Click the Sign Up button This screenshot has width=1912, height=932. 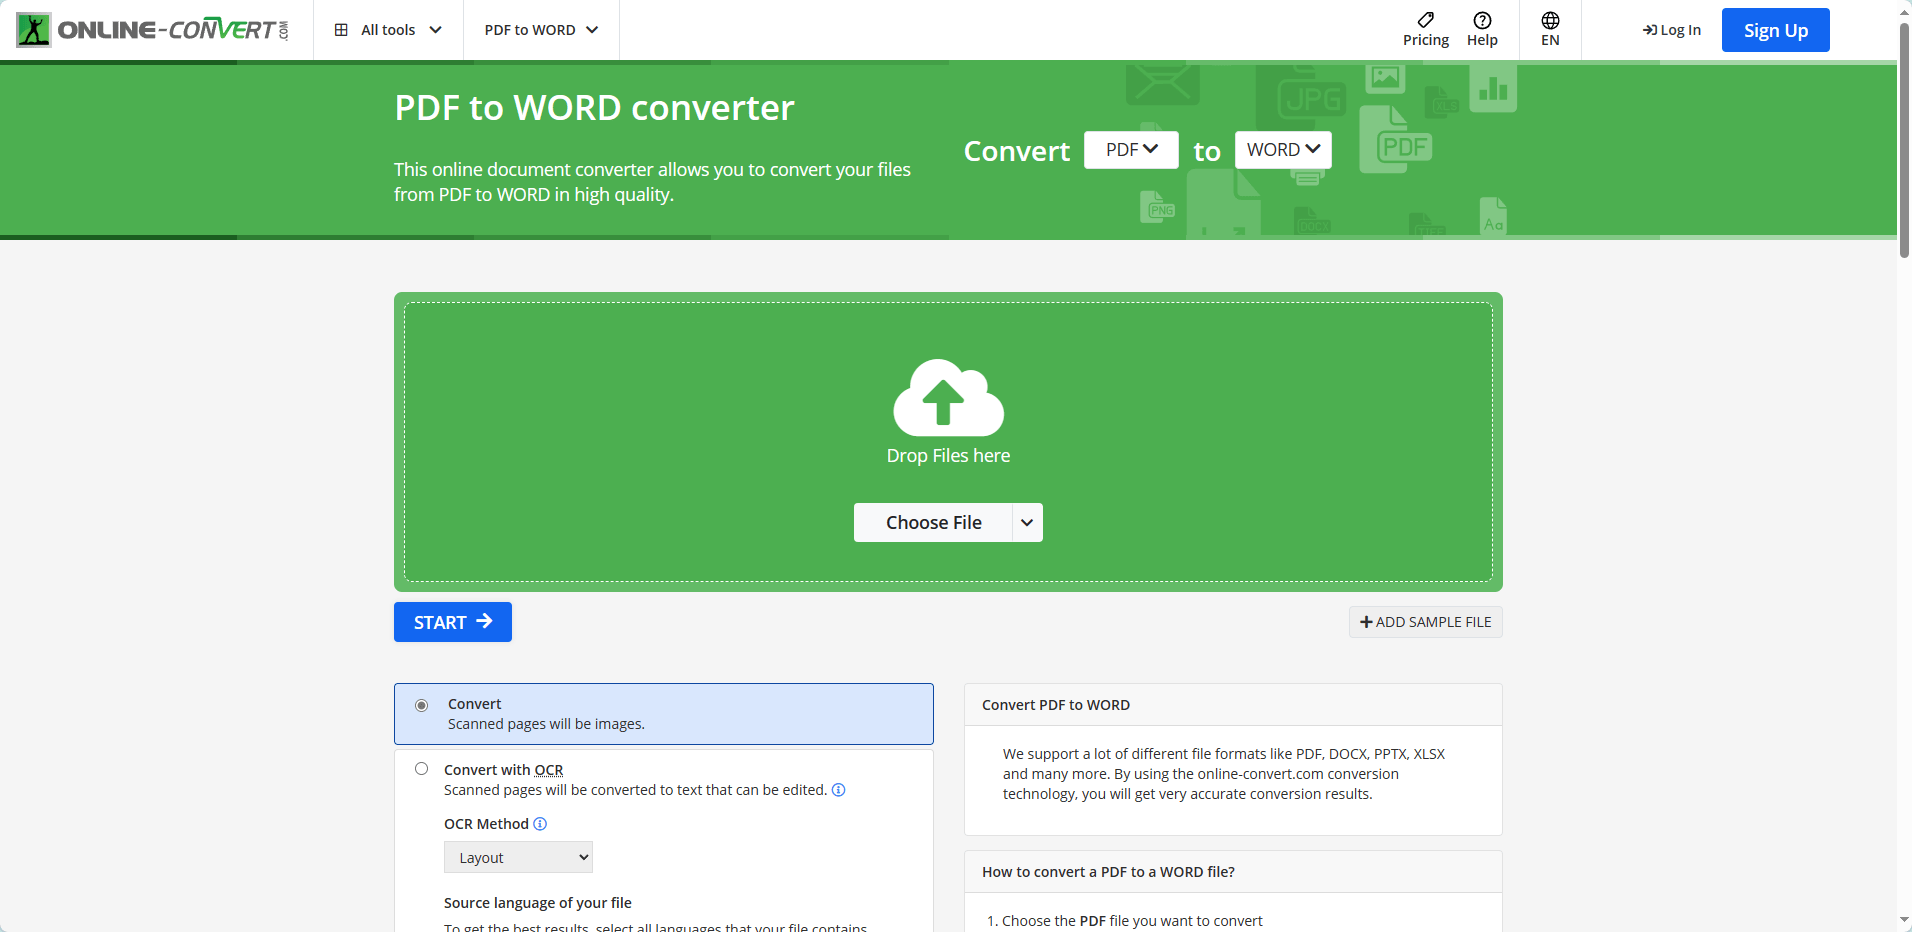coord(1775,30)
